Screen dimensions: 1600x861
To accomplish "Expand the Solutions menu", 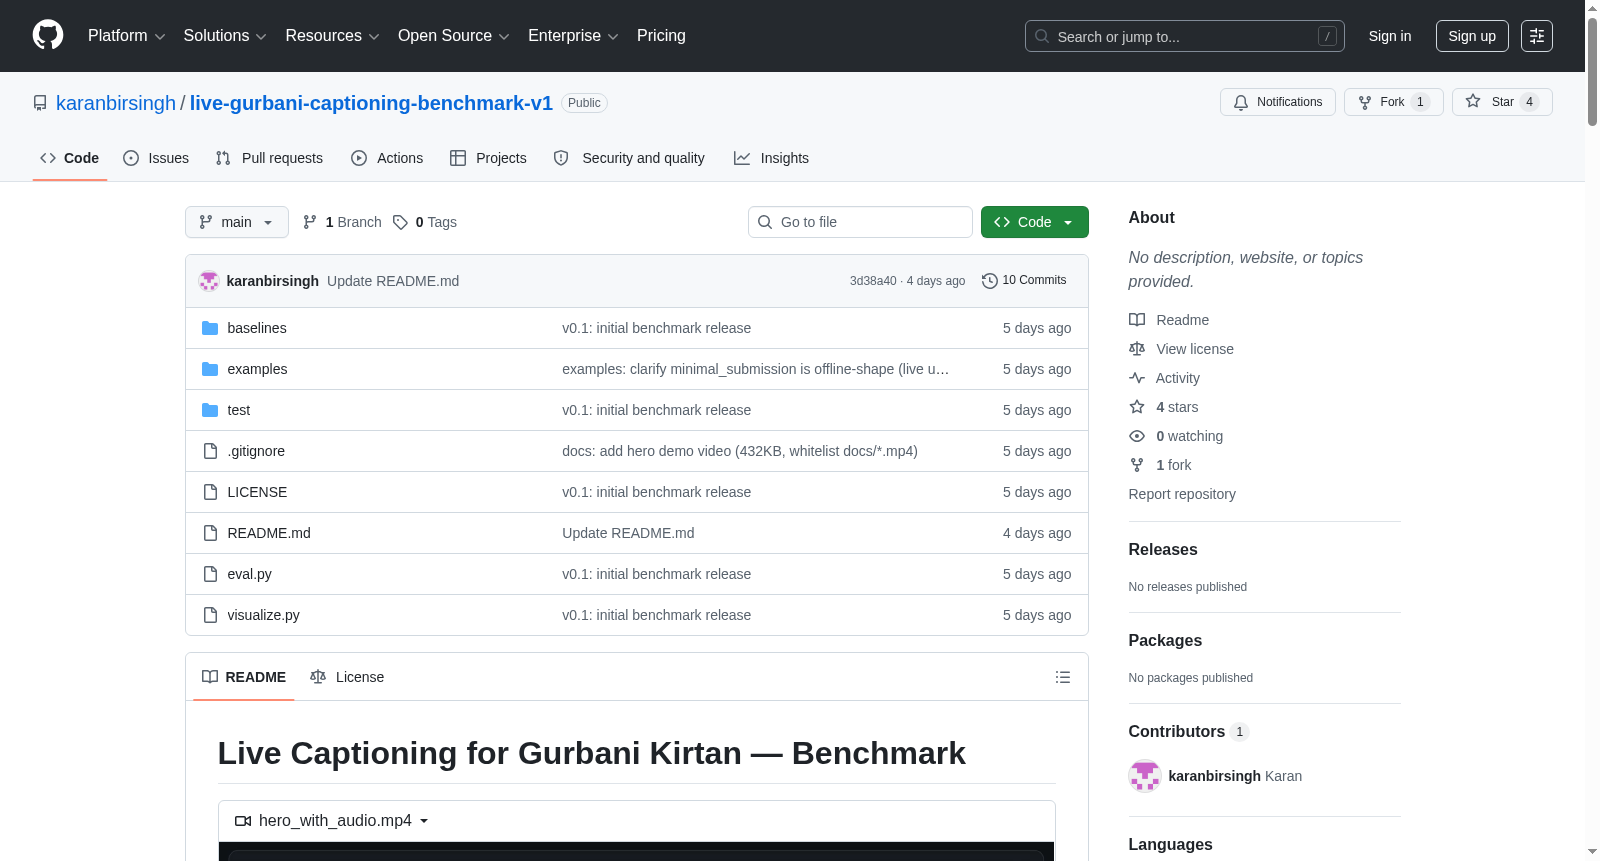I will tap(225, 36).
